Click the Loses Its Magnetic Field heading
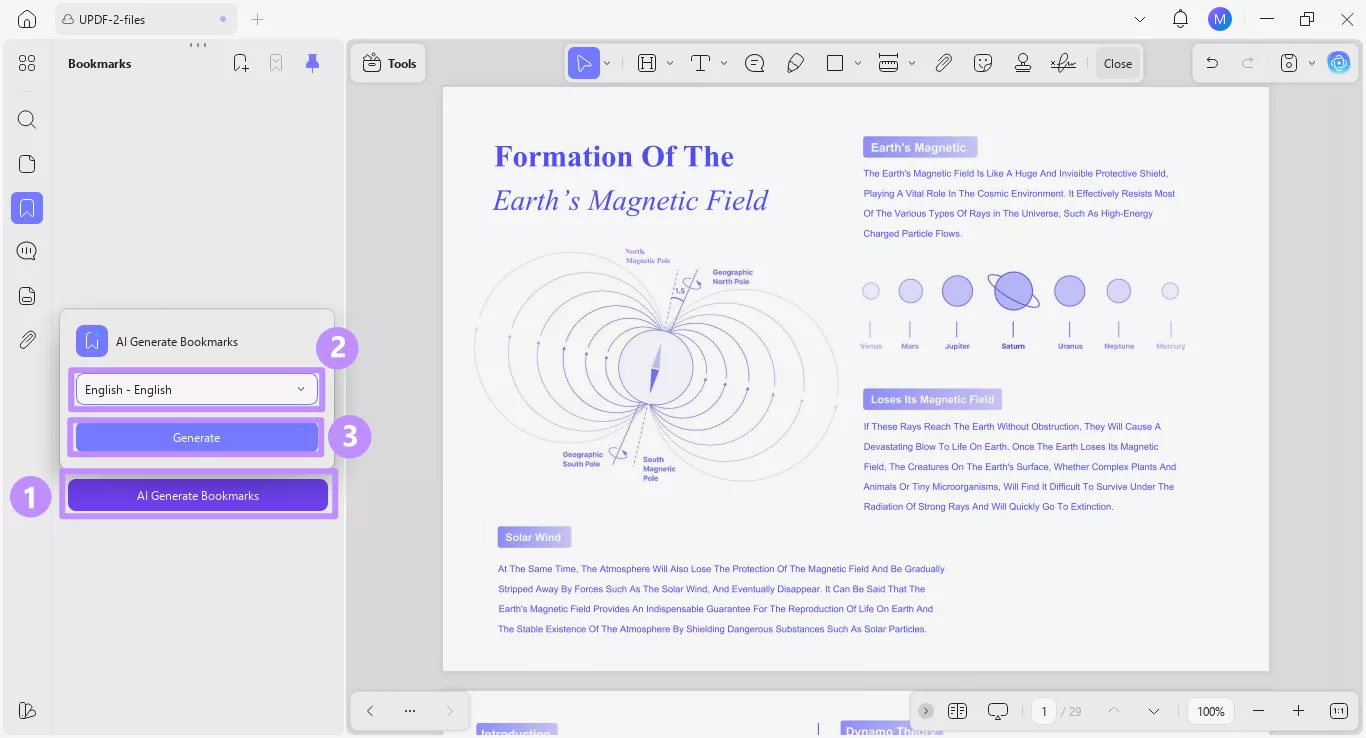Image resolution: width=1366 pixels, height=738 pixels. (932, 399)
